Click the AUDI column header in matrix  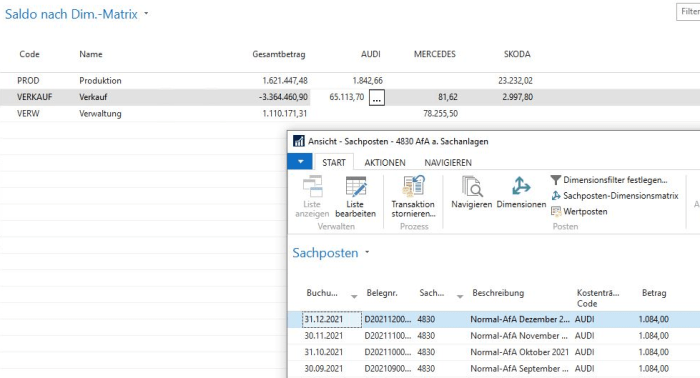click(371, 54)
